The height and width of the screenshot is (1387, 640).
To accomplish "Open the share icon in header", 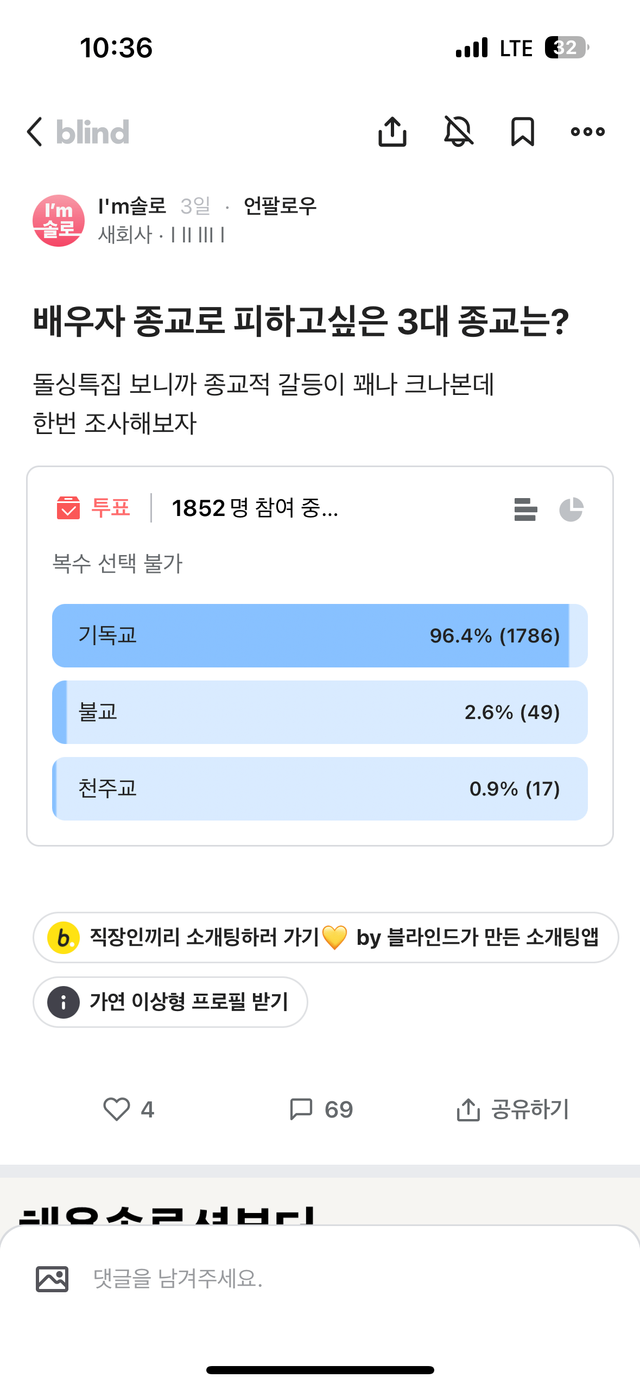I will (x=392, y=132).
